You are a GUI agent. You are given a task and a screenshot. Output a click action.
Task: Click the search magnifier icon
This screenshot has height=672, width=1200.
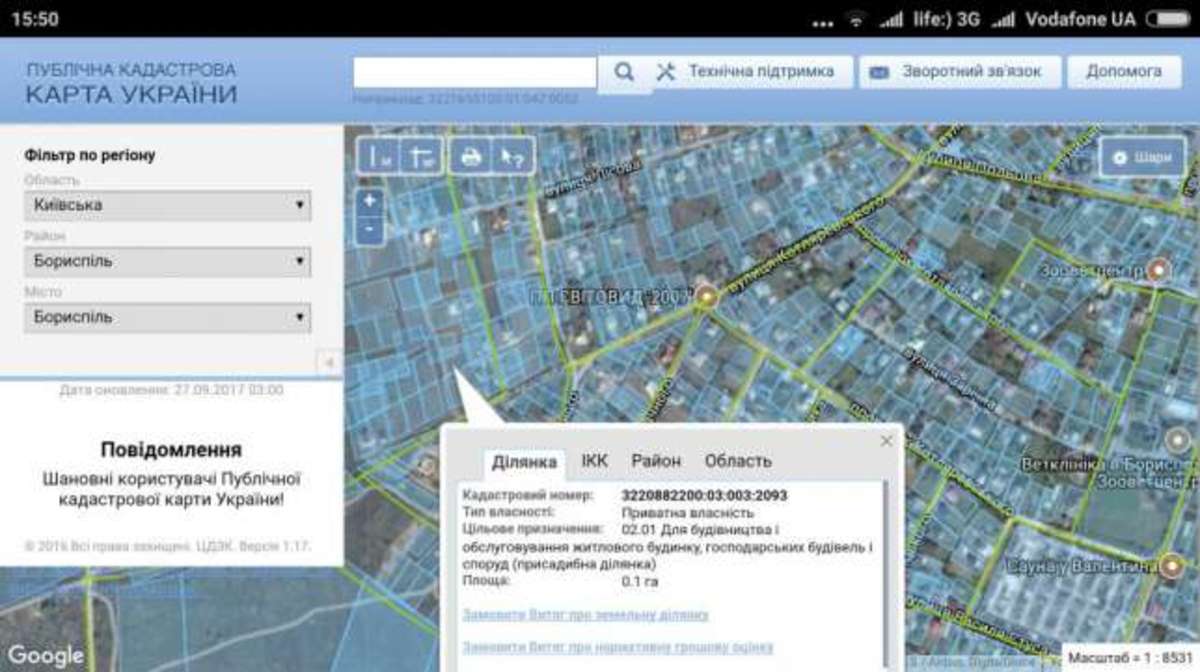click(x=624, y=72)
